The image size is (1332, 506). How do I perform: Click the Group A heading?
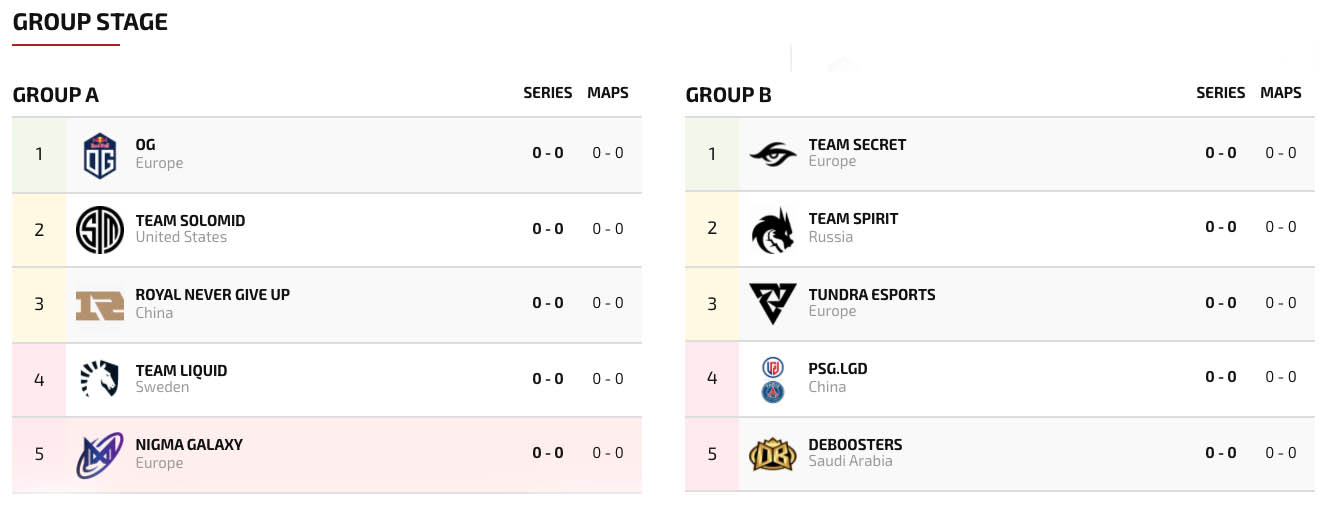tap(56, 95)
